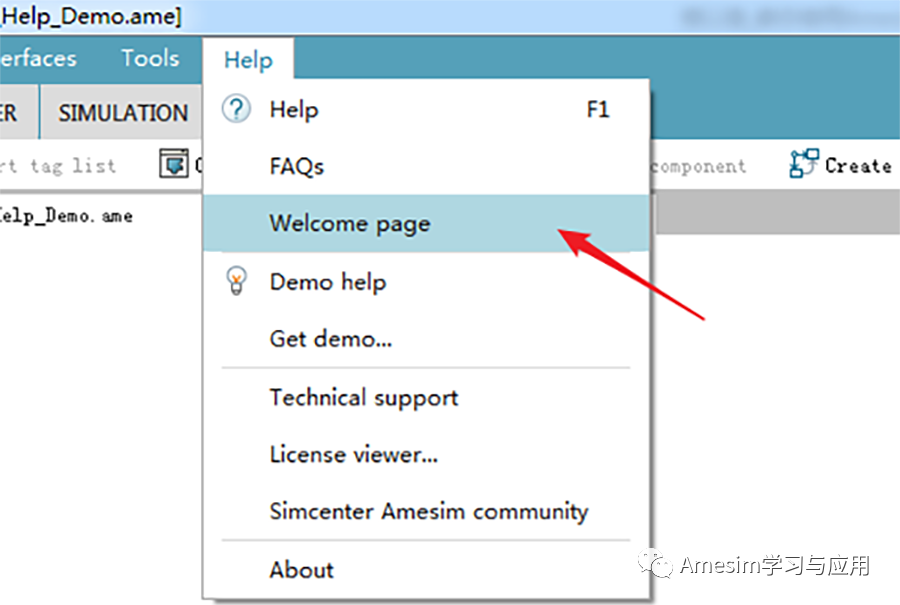Click the component toolbar label

coord(699,166)
